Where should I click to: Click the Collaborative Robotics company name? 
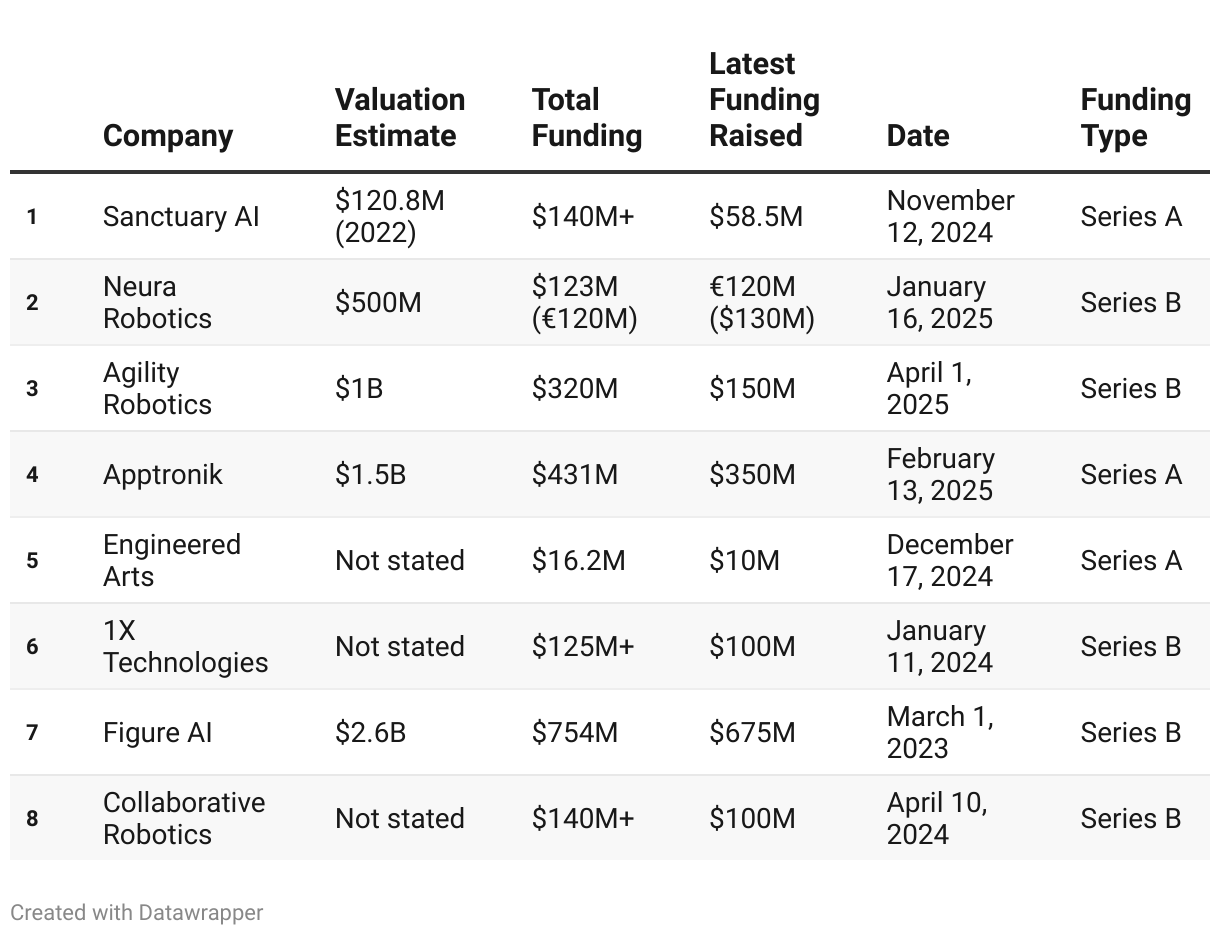point(184,818)
